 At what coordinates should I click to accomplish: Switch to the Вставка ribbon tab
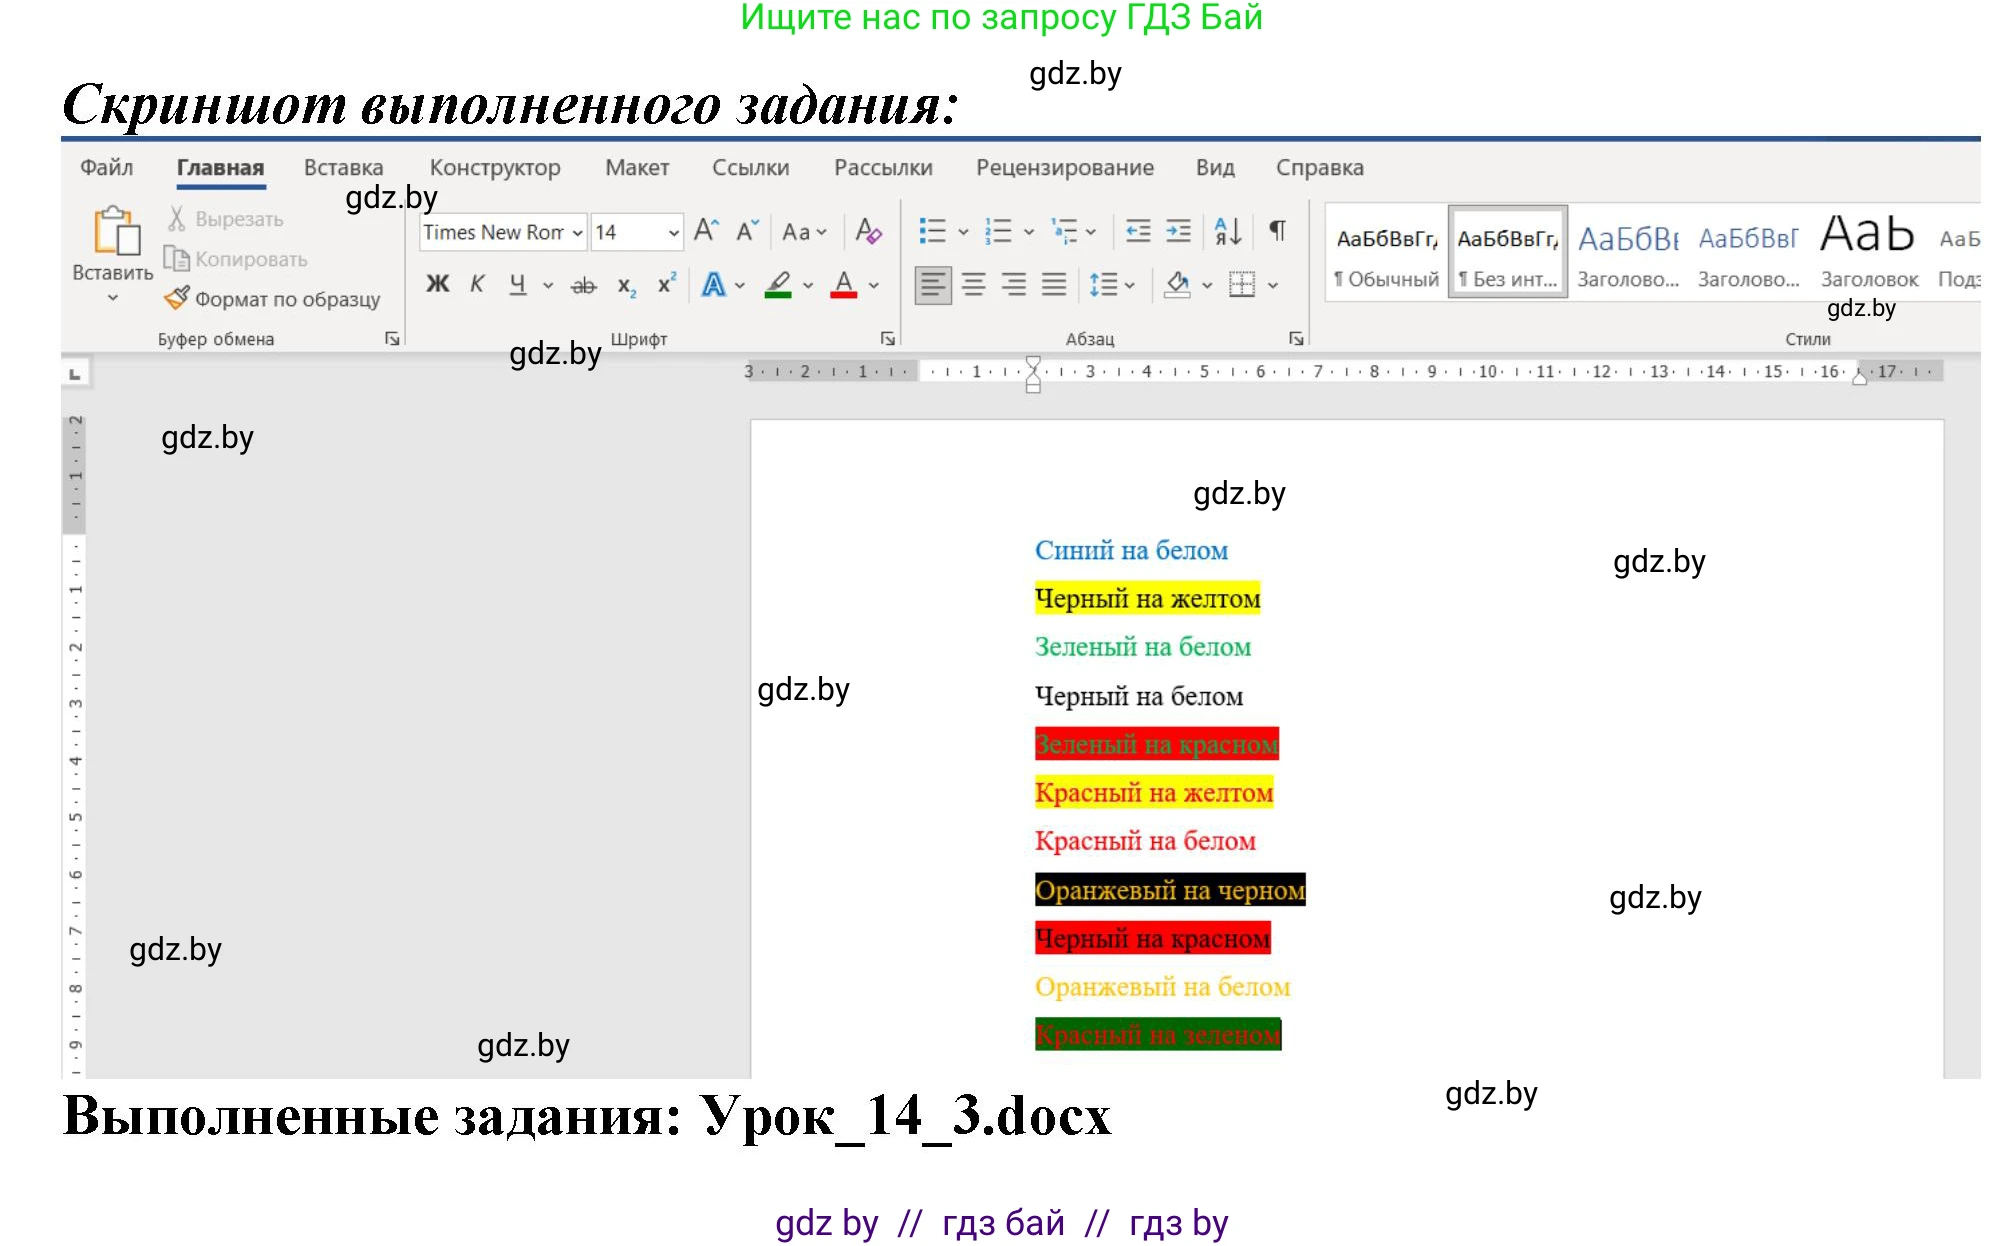click(344, 167)
